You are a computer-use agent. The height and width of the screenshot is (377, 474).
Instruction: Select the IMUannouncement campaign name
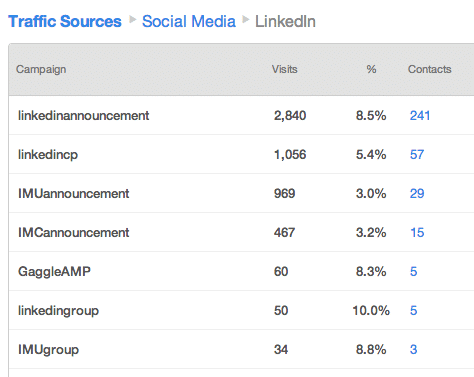coord(73,193)
